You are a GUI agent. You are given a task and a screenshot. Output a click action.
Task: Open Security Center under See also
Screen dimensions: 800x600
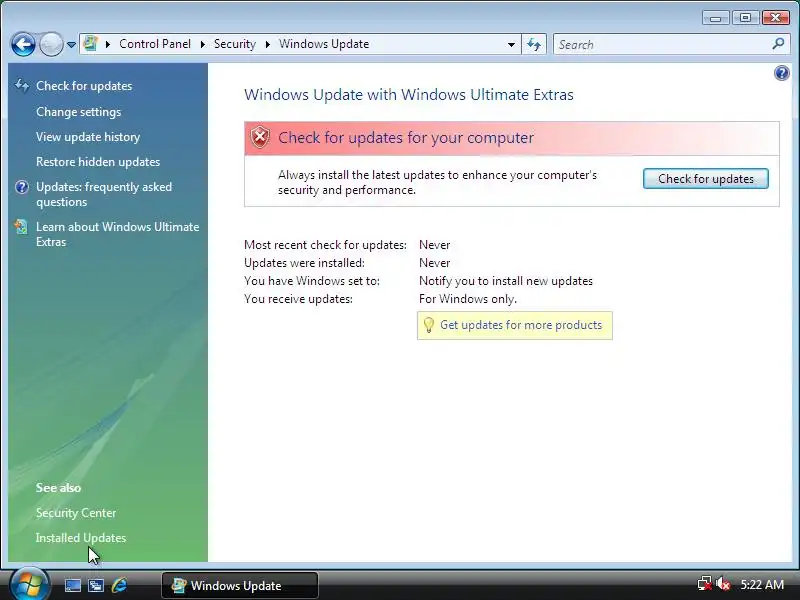[x=76, y=513]
